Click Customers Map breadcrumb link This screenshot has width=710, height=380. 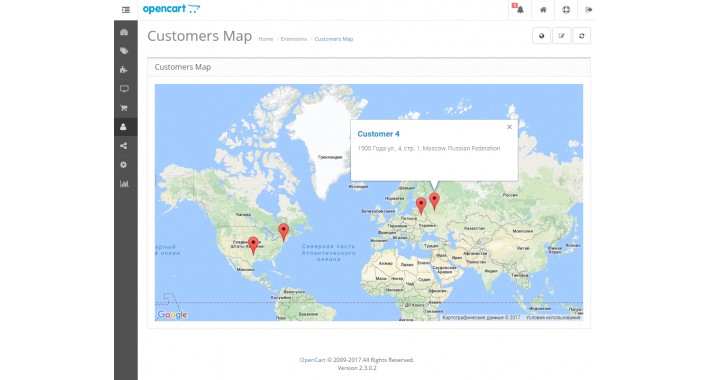coord(334,39)
